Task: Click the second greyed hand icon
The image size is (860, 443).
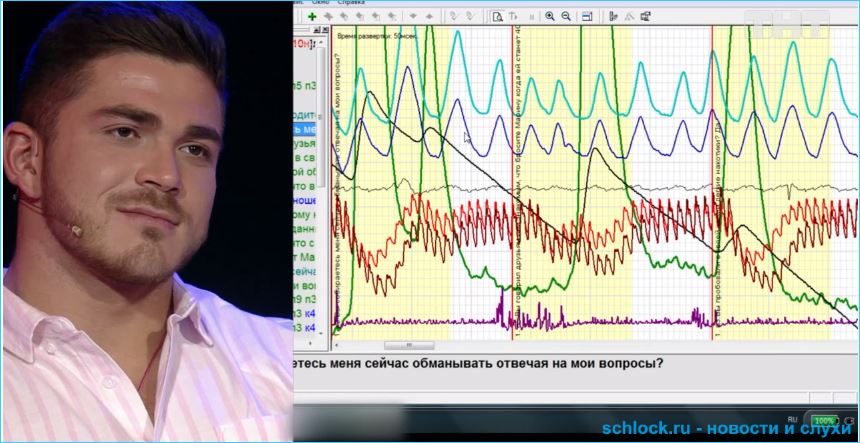Action: tap(469, 16)
